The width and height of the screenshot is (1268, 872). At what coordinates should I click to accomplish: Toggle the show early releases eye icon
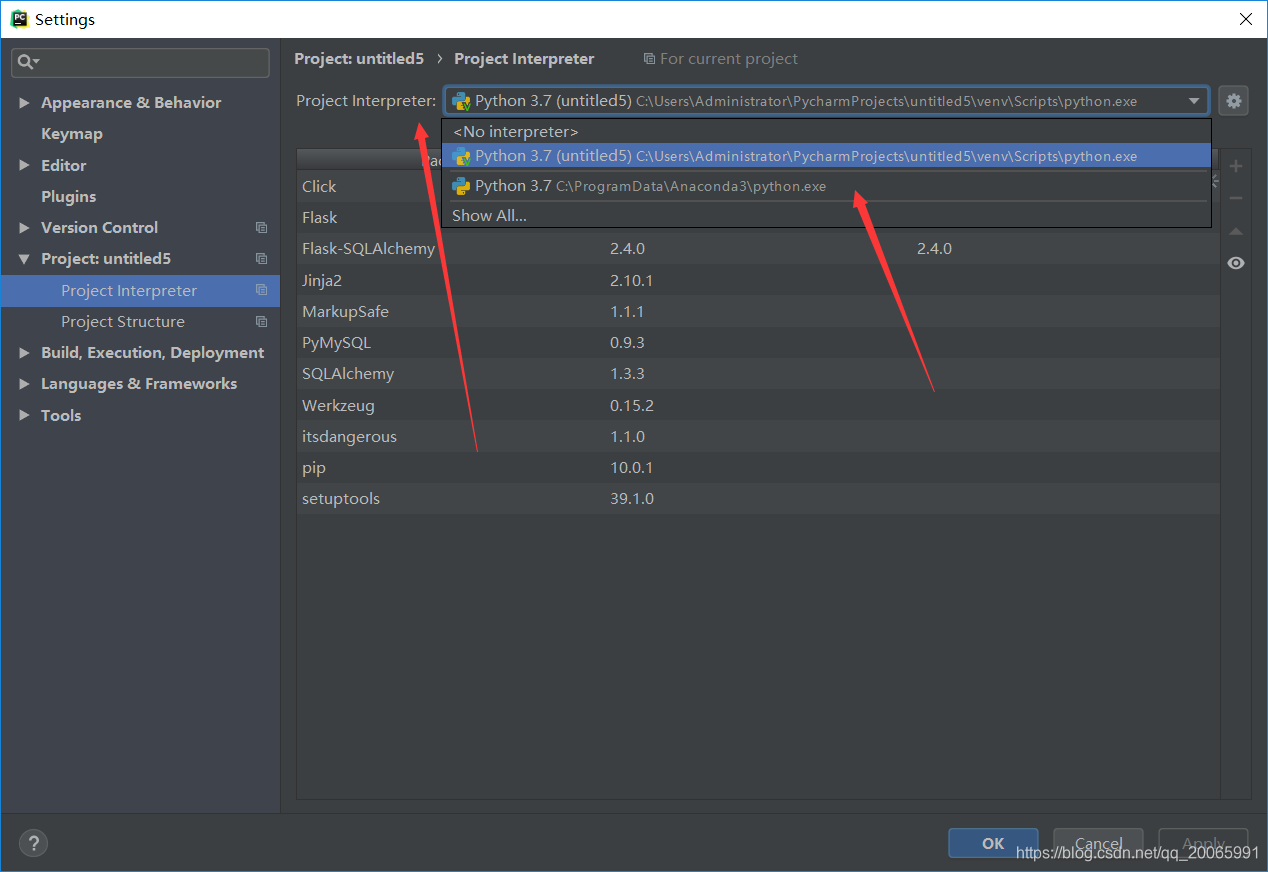pyautogui.click(x=1236, y=263)
